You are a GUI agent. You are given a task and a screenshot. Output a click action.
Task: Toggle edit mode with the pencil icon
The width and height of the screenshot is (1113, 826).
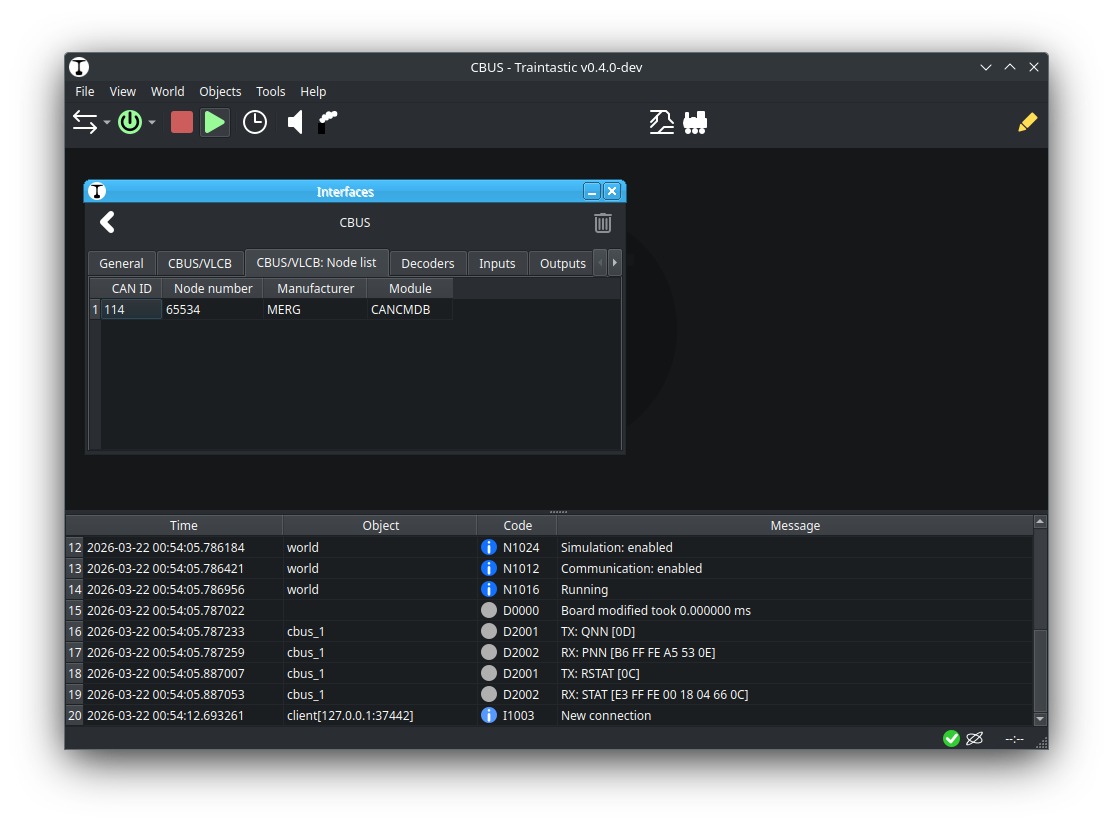pos(1027,122)
